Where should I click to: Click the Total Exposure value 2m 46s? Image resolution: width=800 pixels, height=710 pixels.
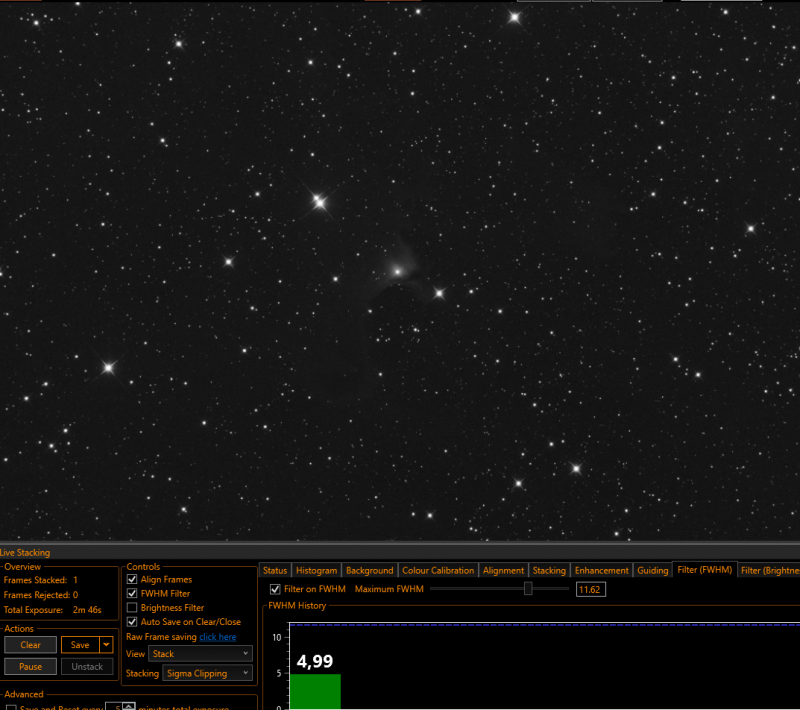click(x=87, y=610)
